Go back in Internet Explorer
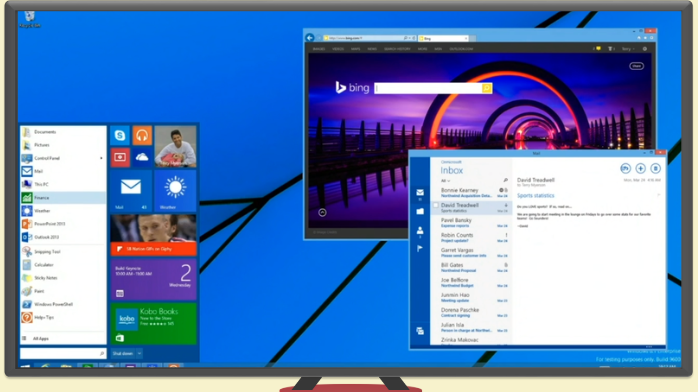The image size is (698, 392). [310, 38]
